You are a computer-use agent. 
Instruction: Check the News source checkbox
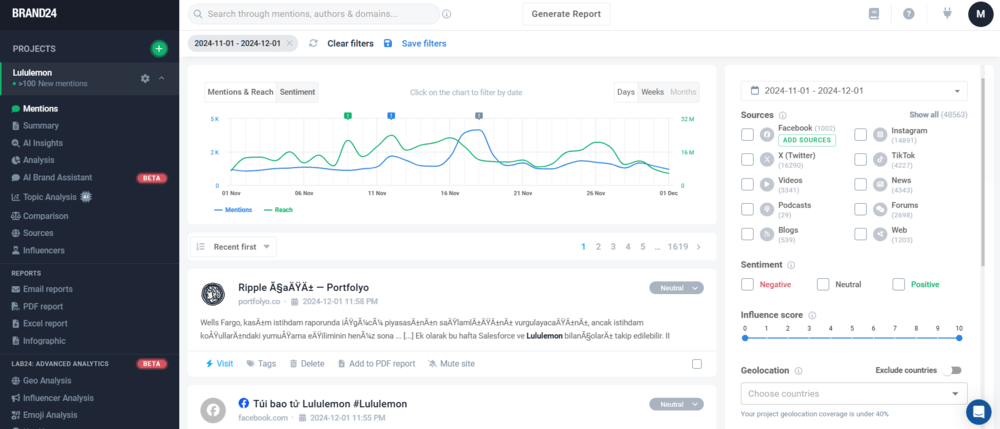click(860, 184)
